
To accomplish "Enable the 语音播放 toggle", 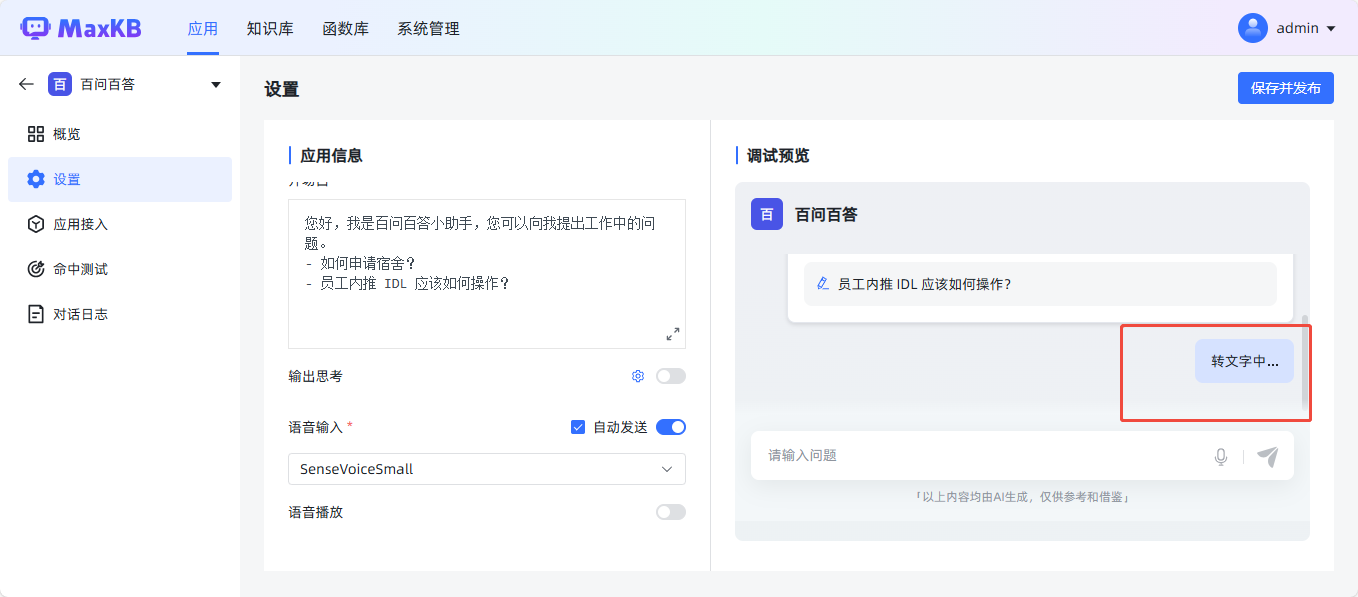I will 670,512.
